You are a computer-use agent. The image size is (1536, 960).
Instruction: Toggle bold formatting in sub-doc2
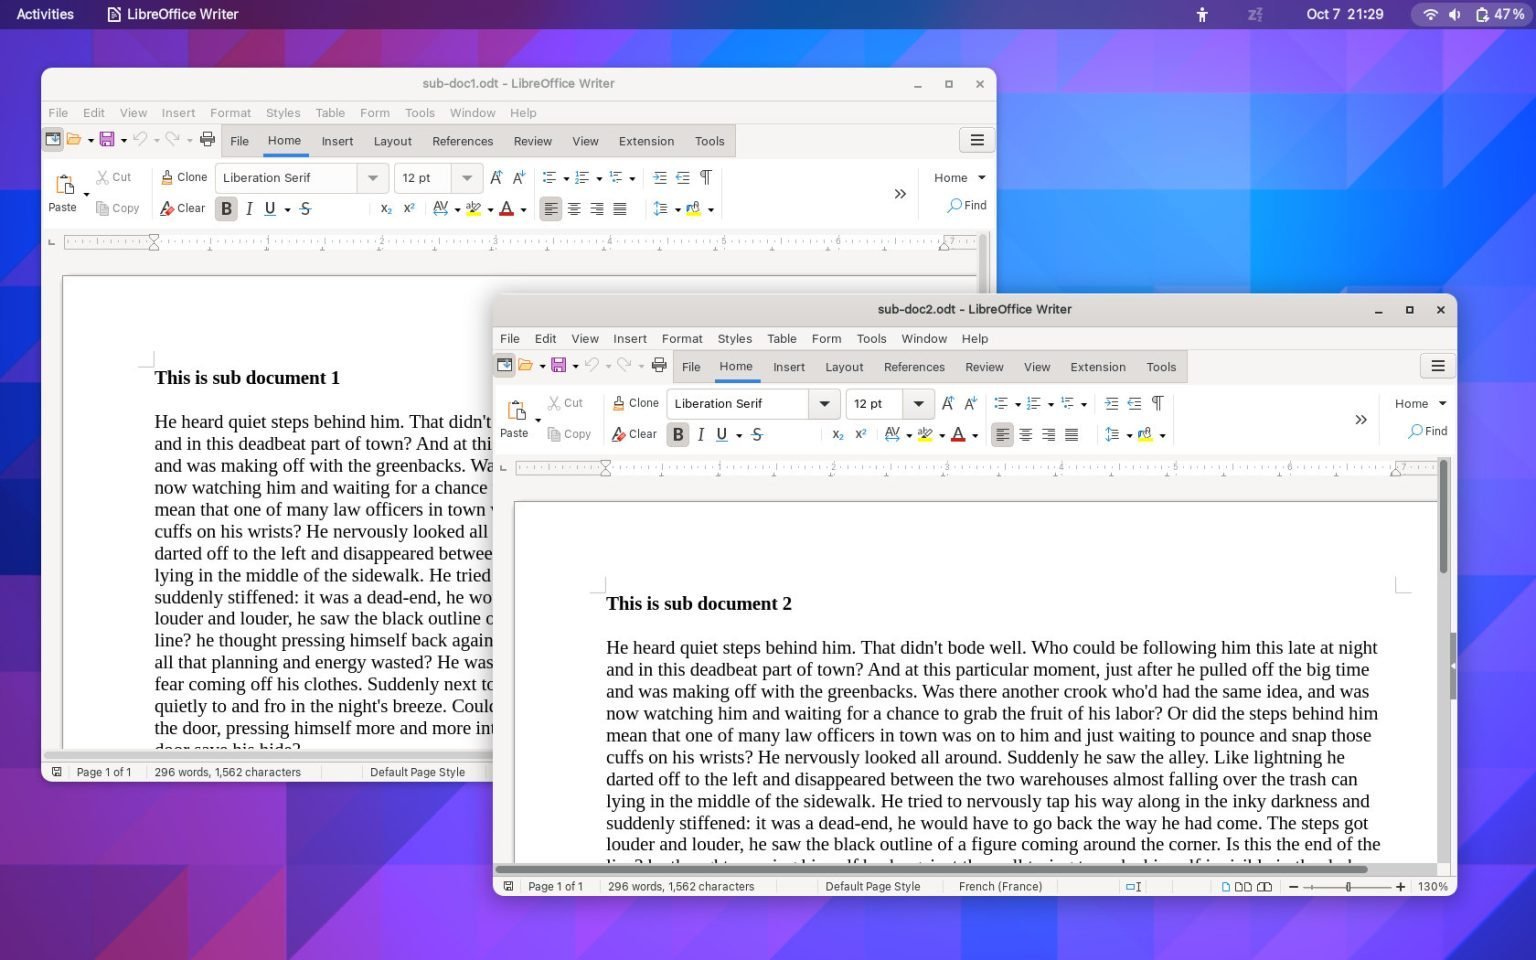(x=678, y=434)
